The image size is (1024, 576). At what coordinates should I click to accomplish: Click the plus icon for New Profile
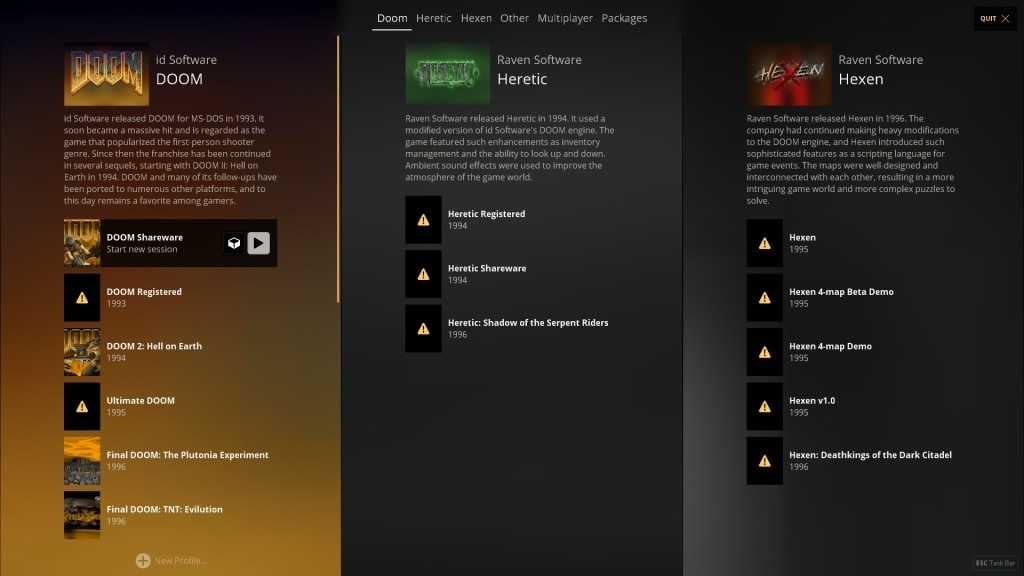pyautogui.click(x=143, y=560)
